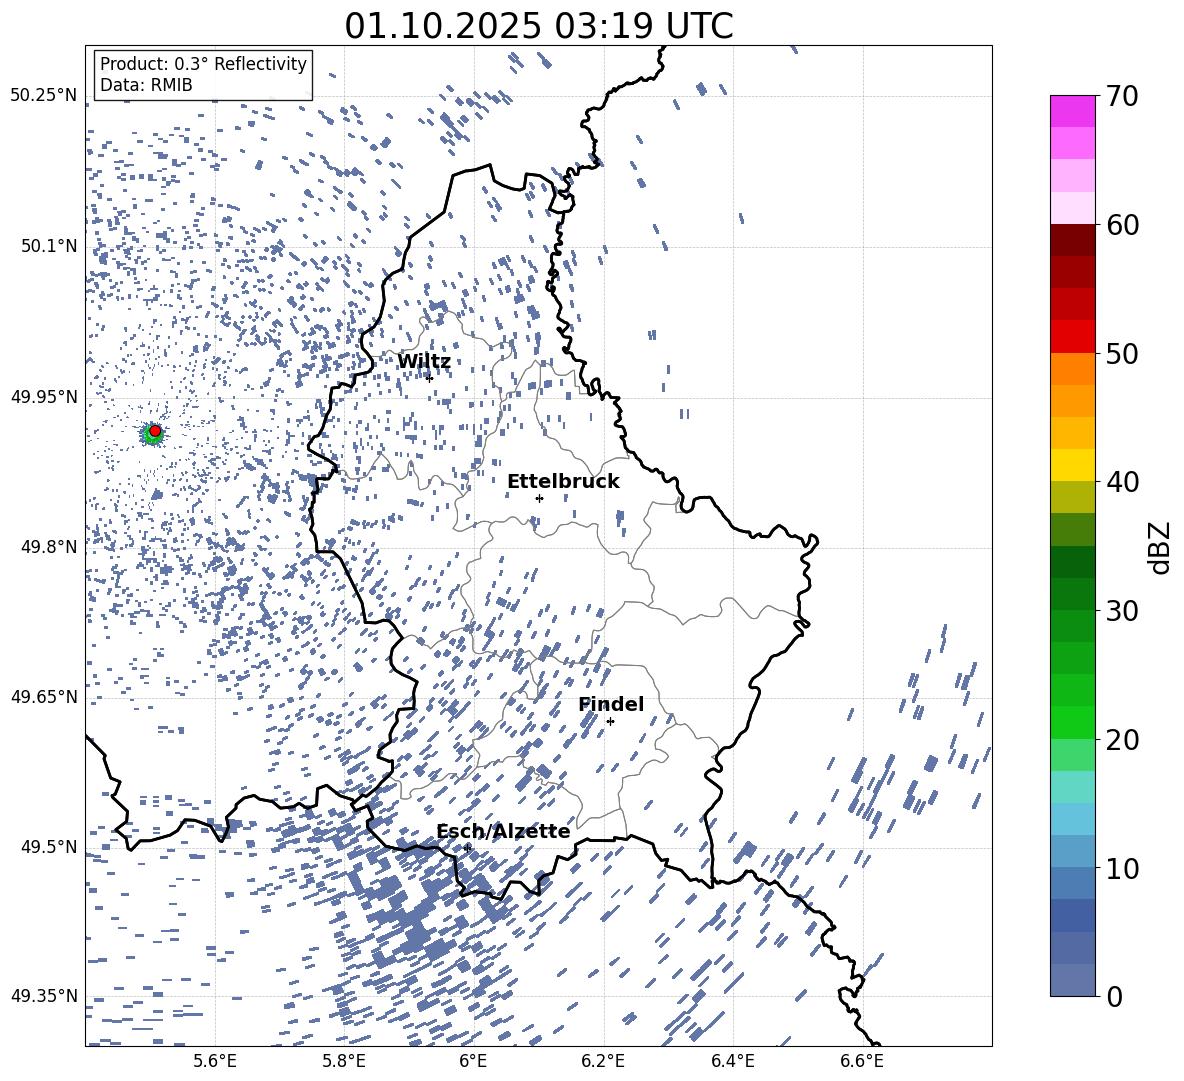Click the 50.1°N latitude label
The width and height of the screenshot is (1184, 1081).
tap(49, 246)
